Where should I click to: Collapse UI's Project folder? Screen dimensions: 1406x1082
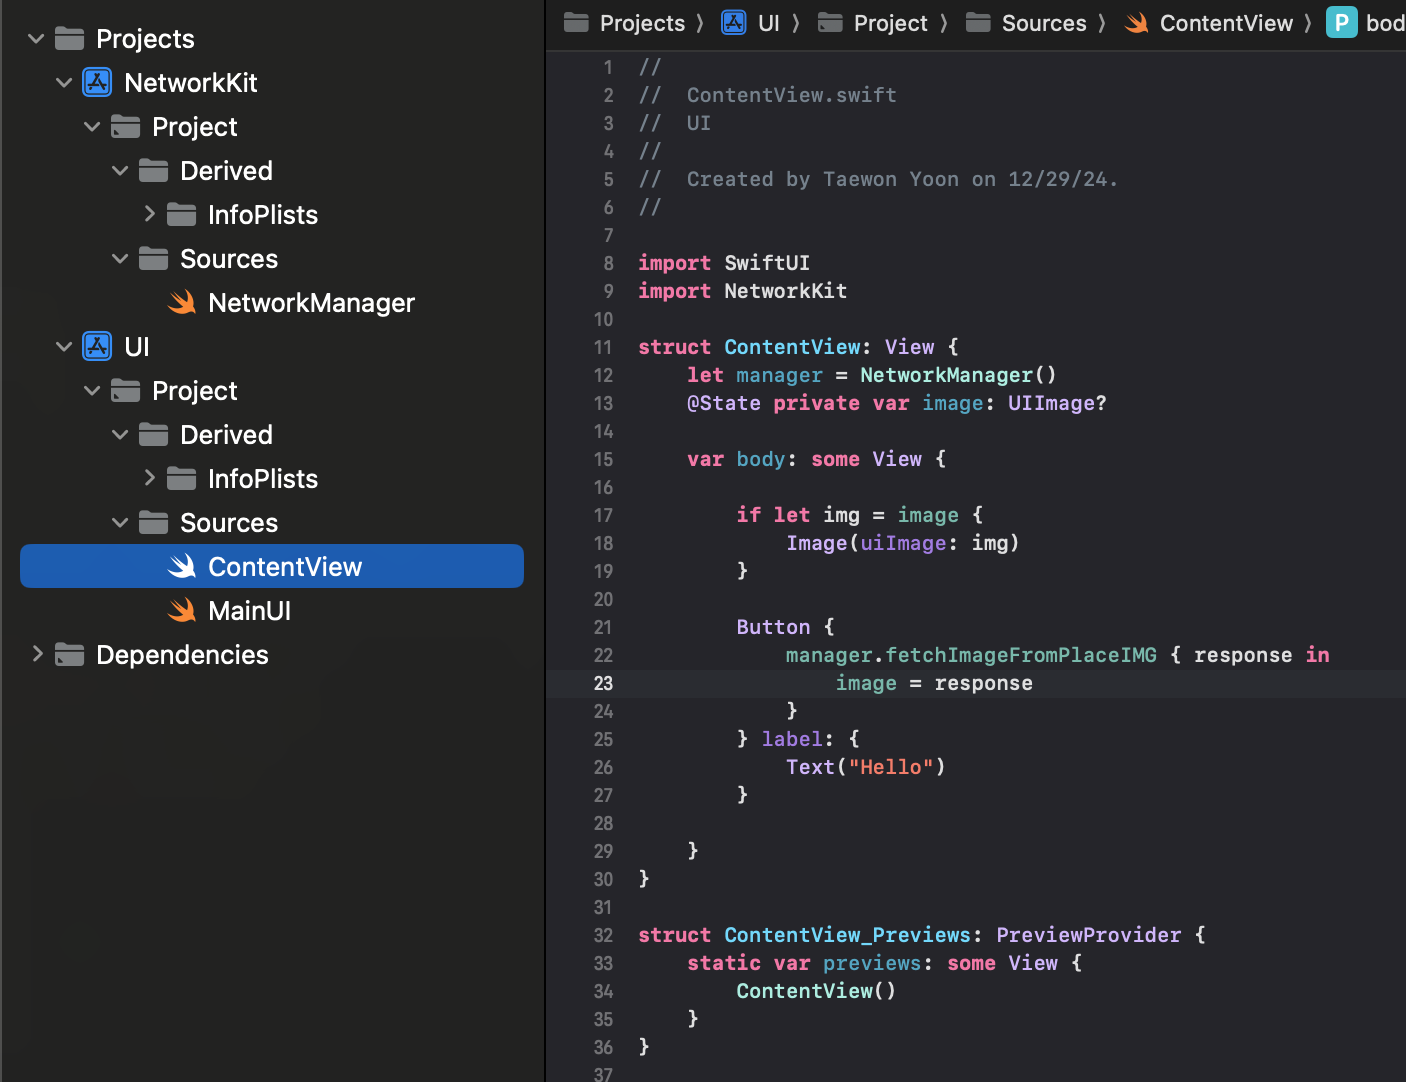[92, 391]
